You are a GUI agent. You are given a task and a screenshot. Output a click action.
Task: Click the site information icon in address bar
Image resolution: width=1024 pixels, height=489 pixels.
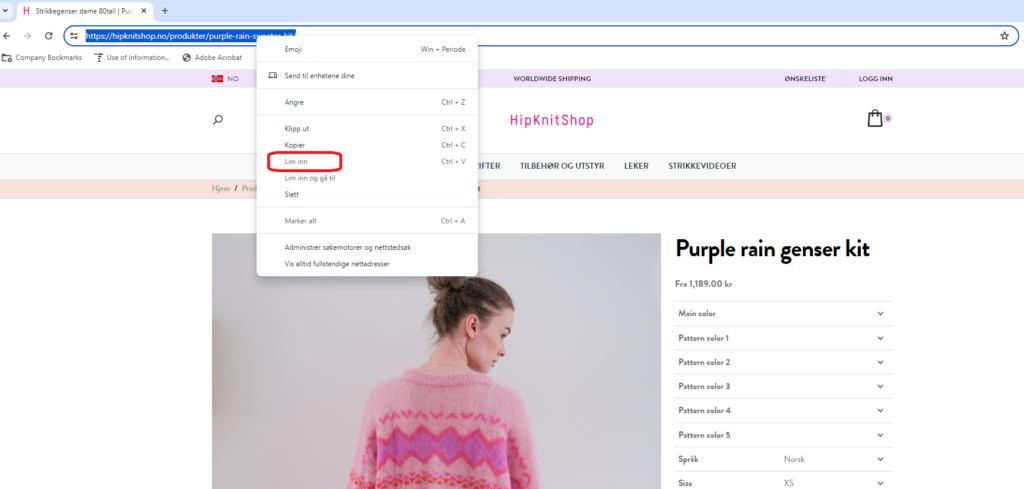pyautogui.click(x=74, y=35)
